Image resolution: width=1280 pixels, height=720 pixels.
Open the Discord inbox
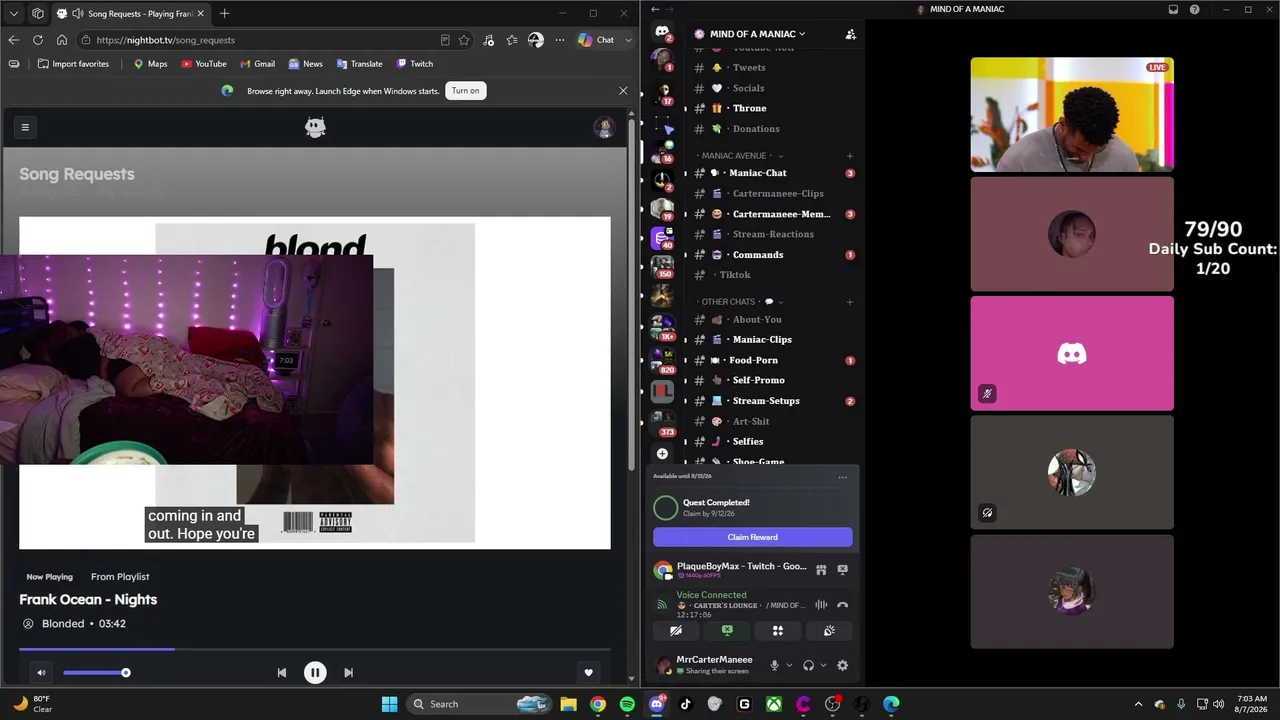1174,9
